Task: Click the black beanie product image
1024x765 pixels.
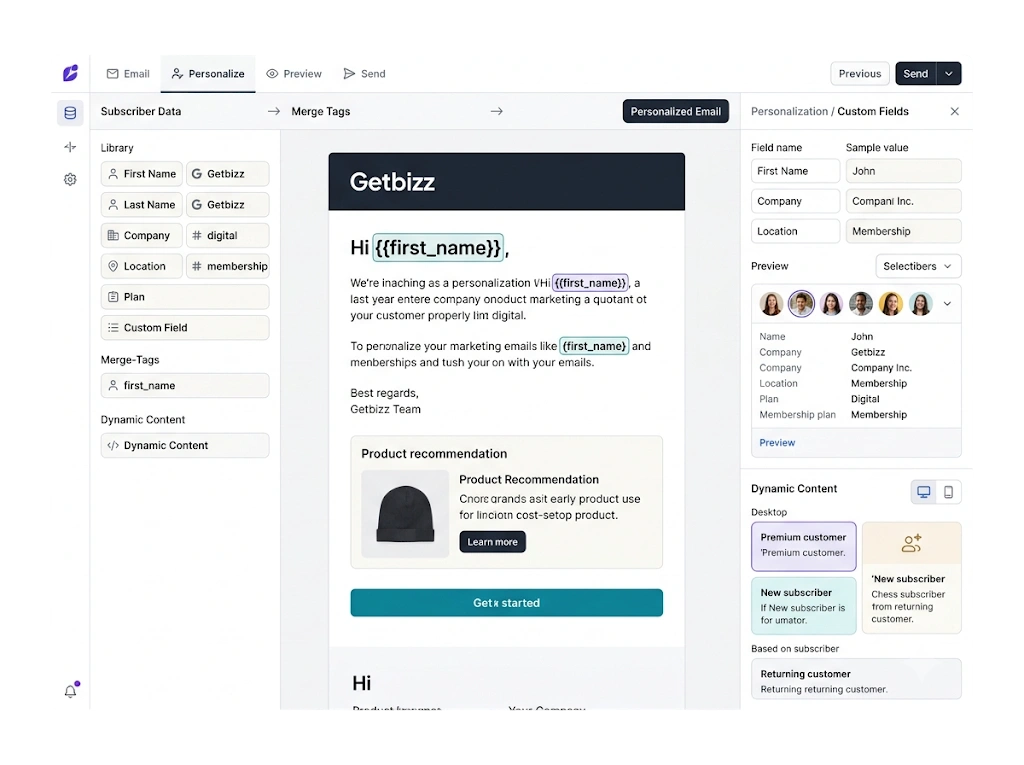Action: (x=405, y=513)
